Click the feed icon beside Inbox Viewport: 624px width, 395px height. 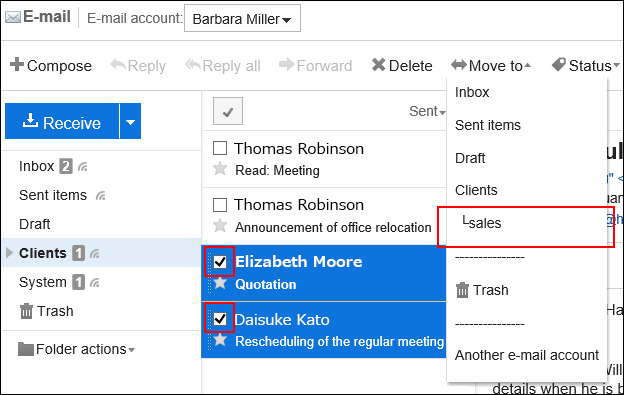pos(83,167)
